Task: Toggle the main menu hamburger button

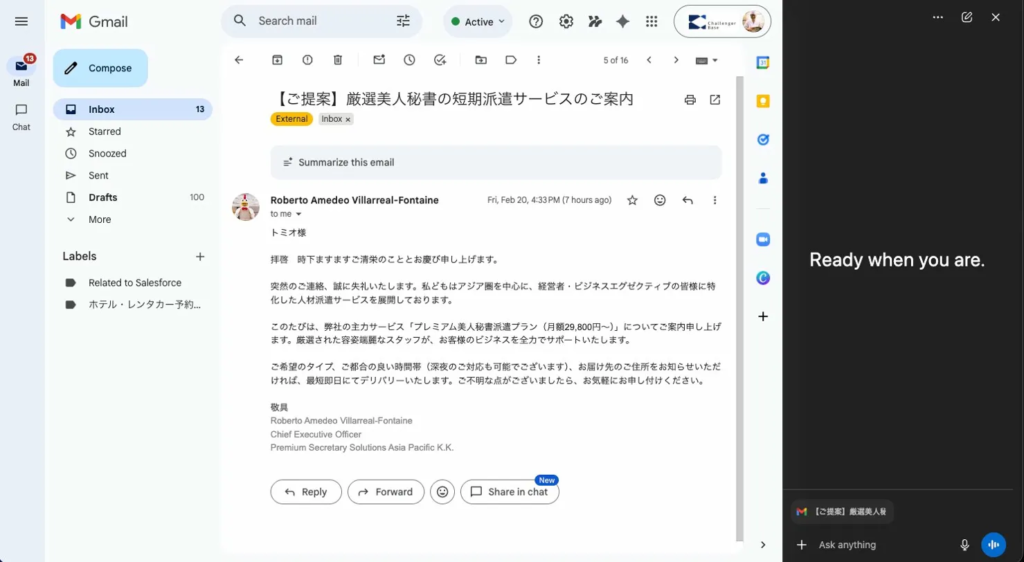Action: [21, 21]
